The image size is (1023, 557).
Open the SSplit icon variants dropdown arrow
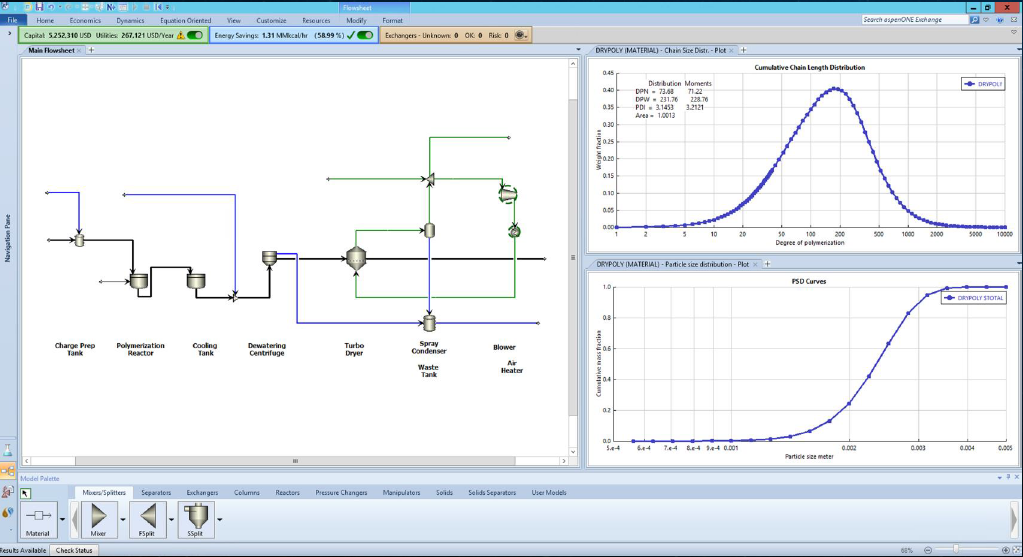(220, 519)
